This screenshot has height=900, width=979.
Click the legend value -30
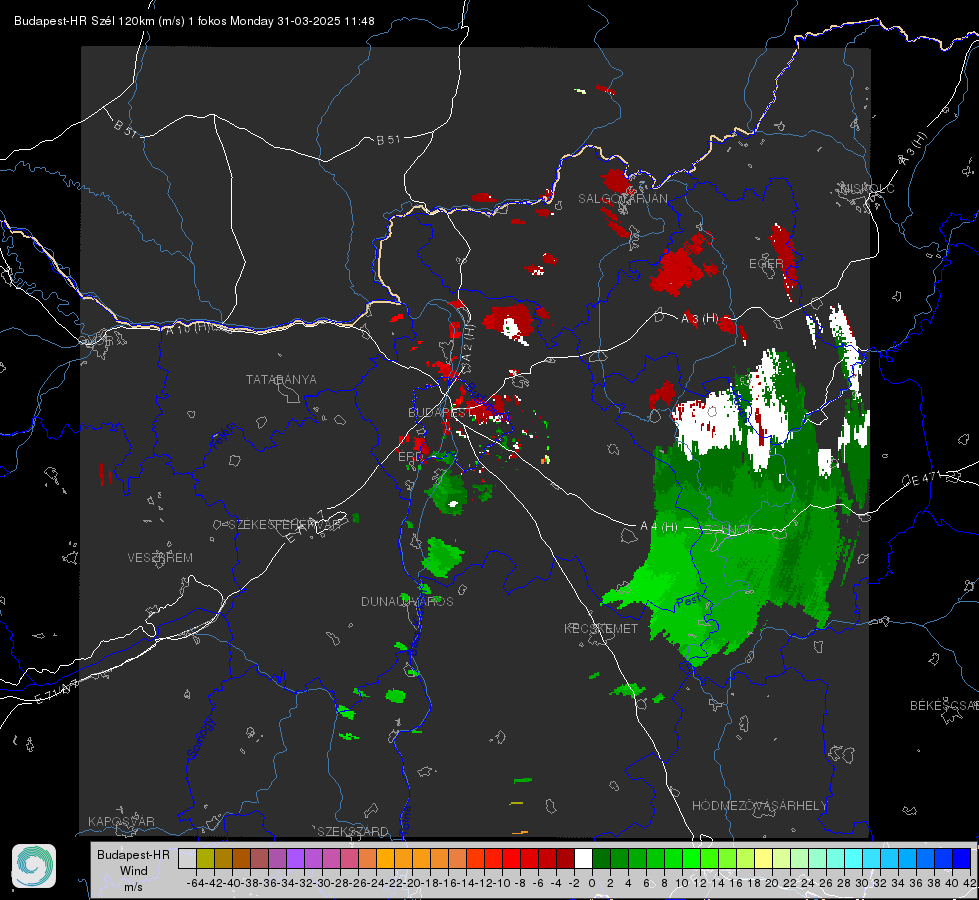coord(322,883)
